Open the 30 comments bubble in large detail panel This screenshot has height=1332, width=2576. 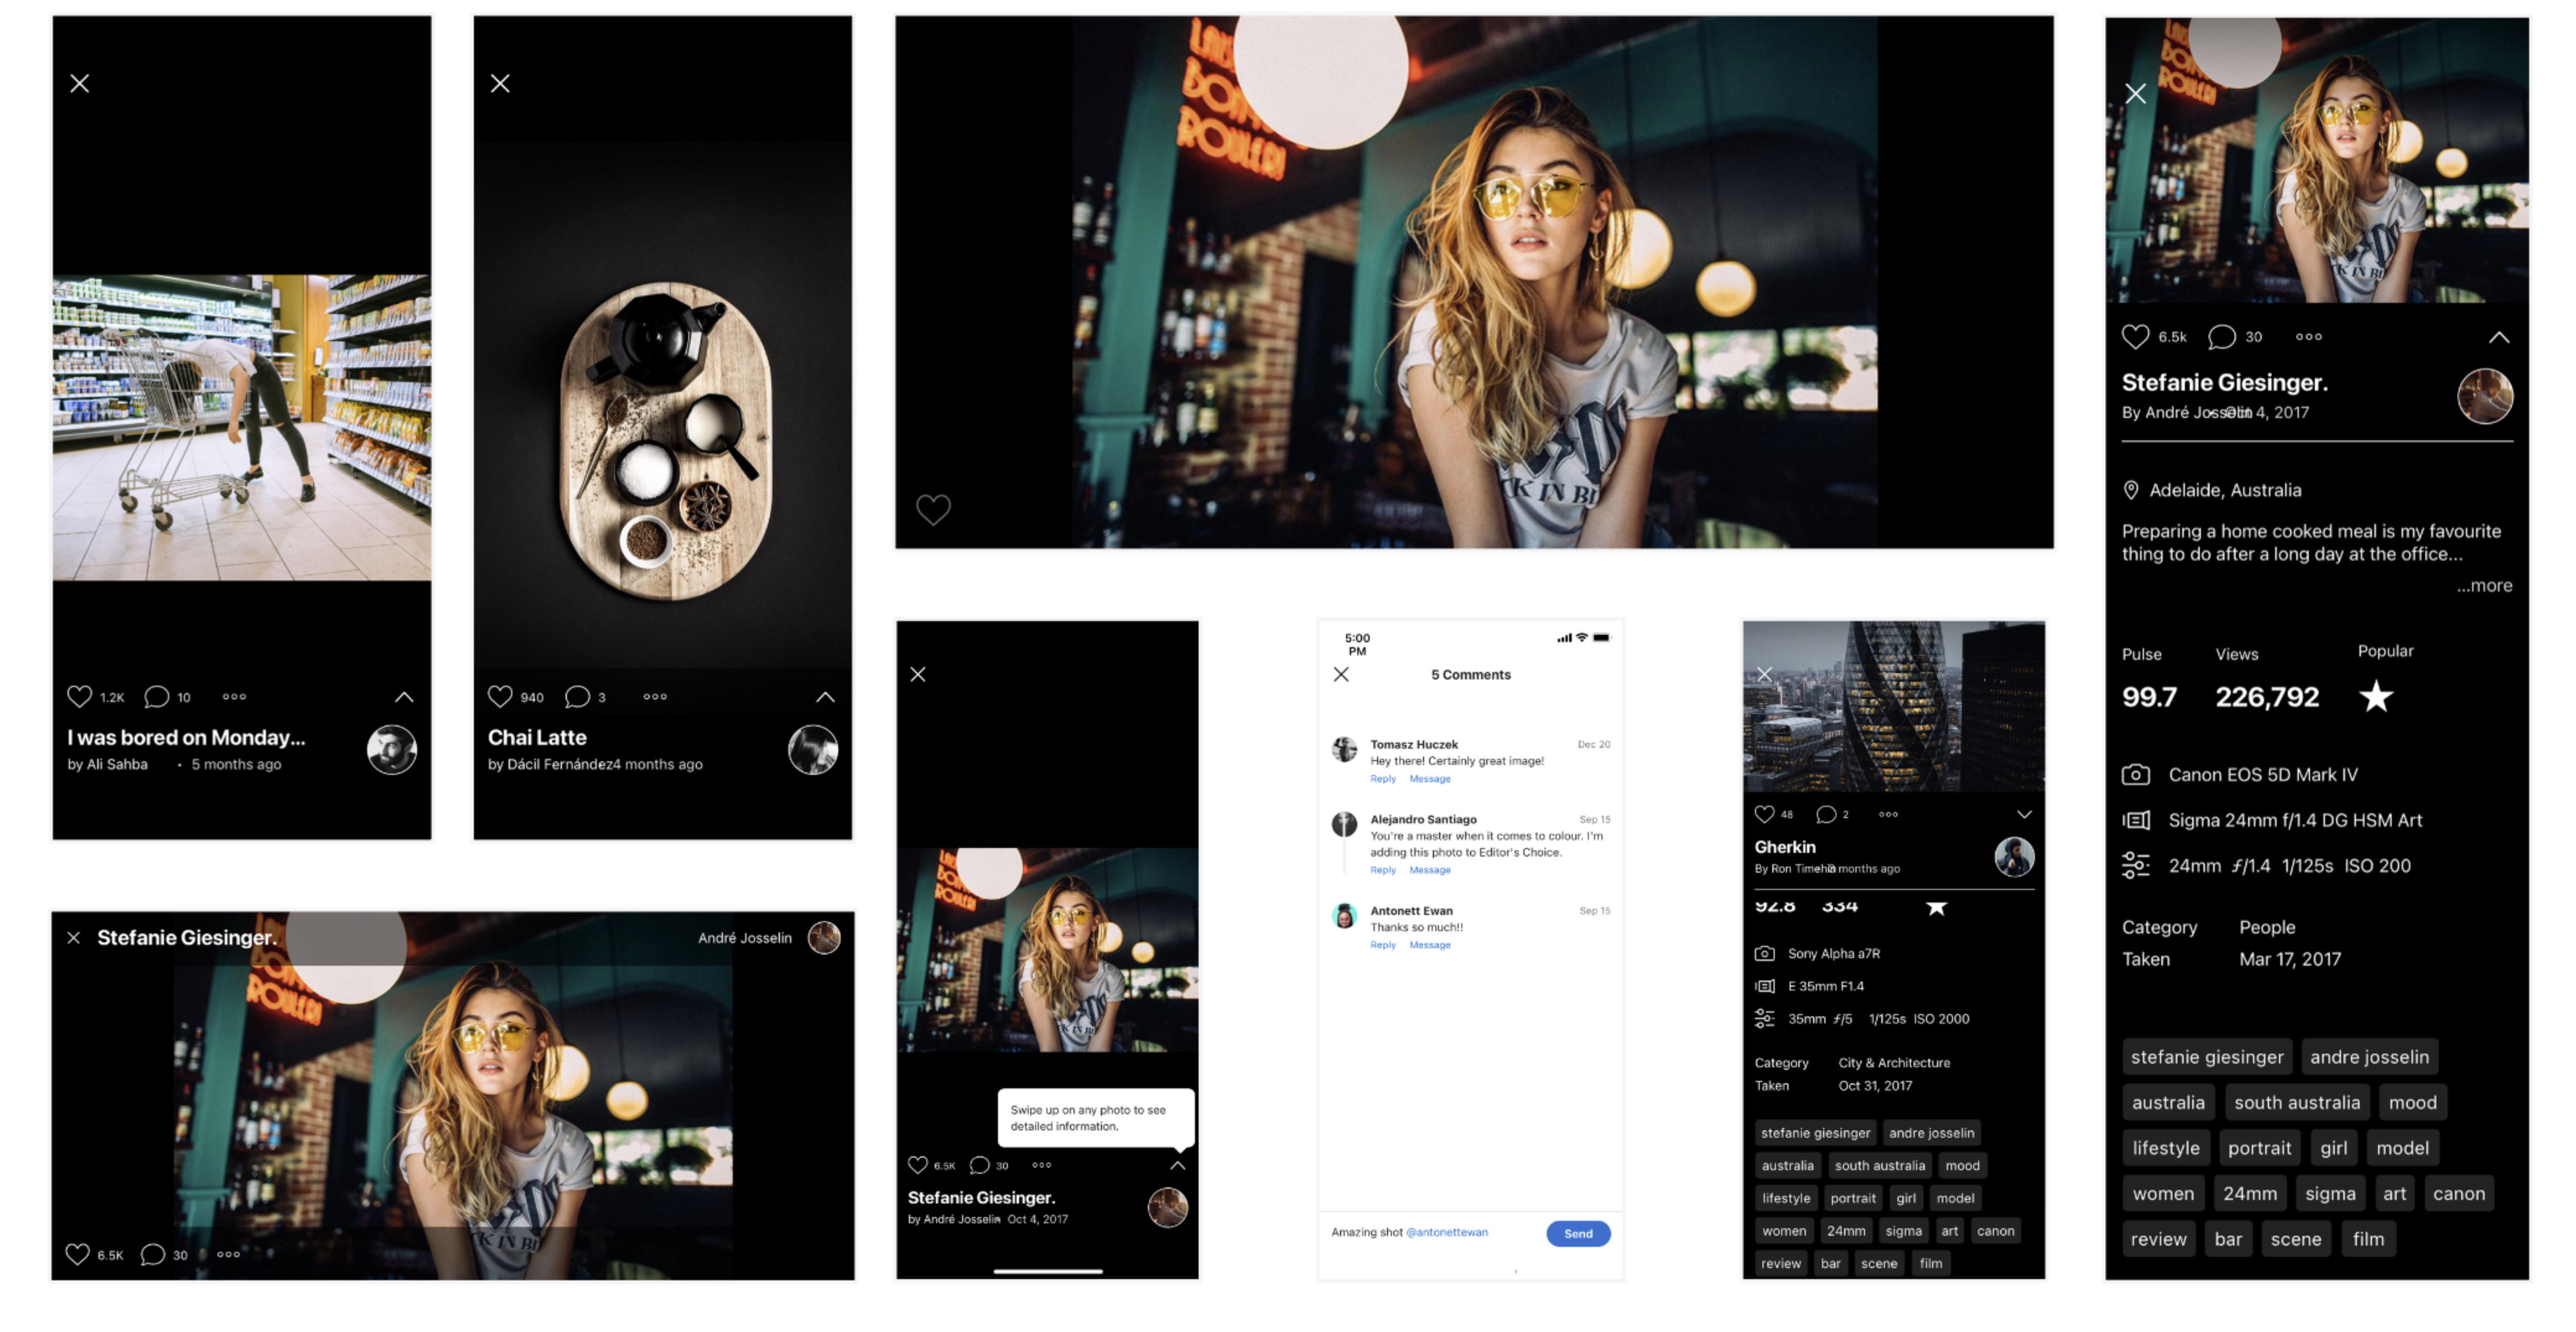pos(2221,337)
